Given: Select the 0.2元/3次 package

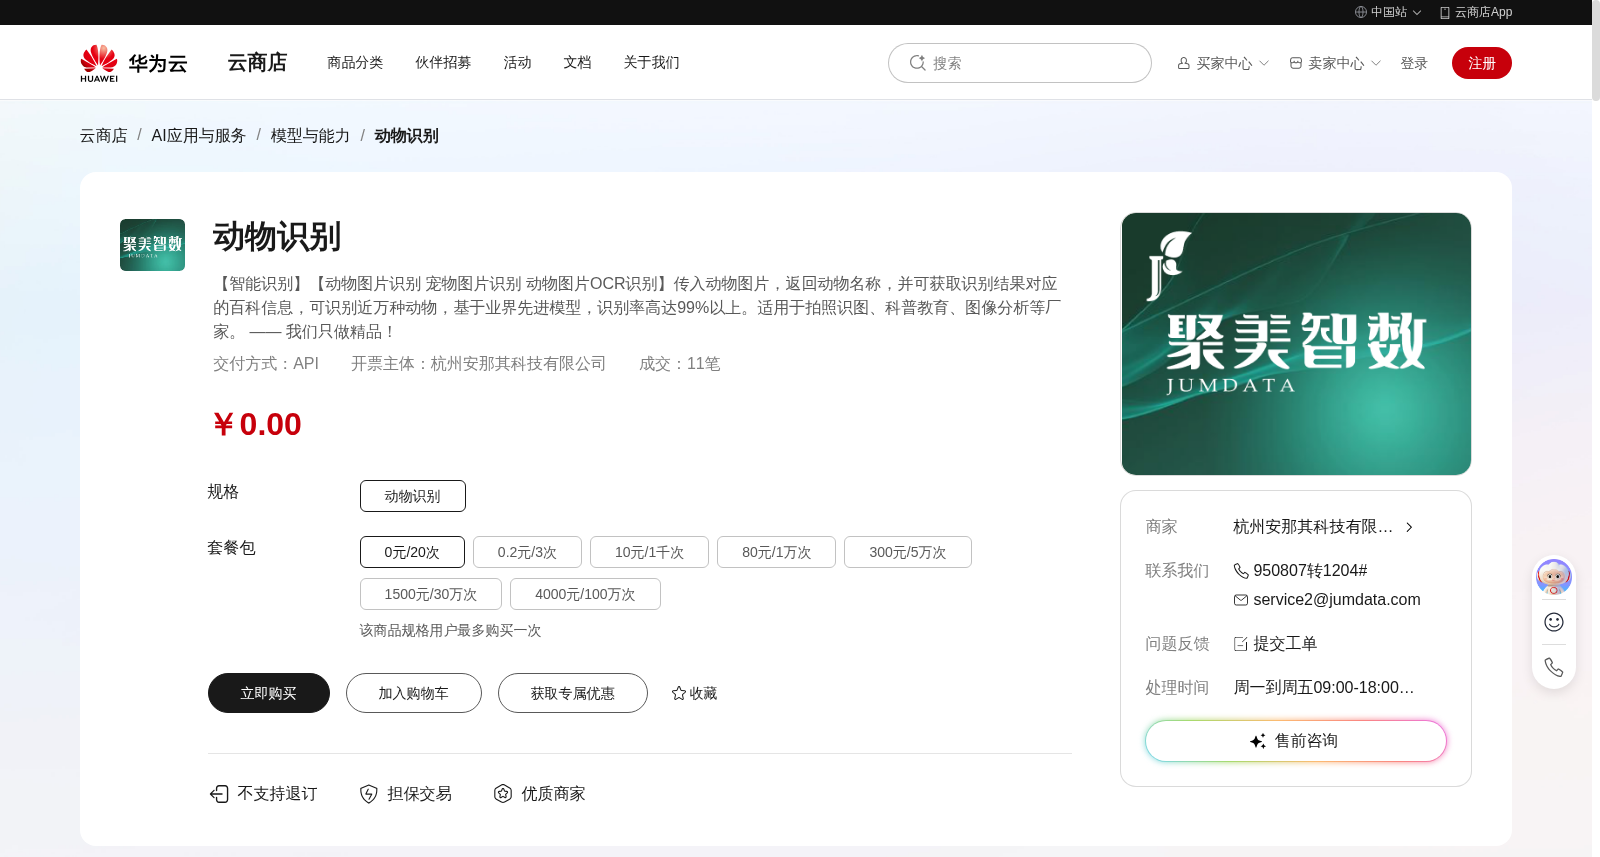Looking at the screenshot, I should pyautogui.click(x=527, y=552).
